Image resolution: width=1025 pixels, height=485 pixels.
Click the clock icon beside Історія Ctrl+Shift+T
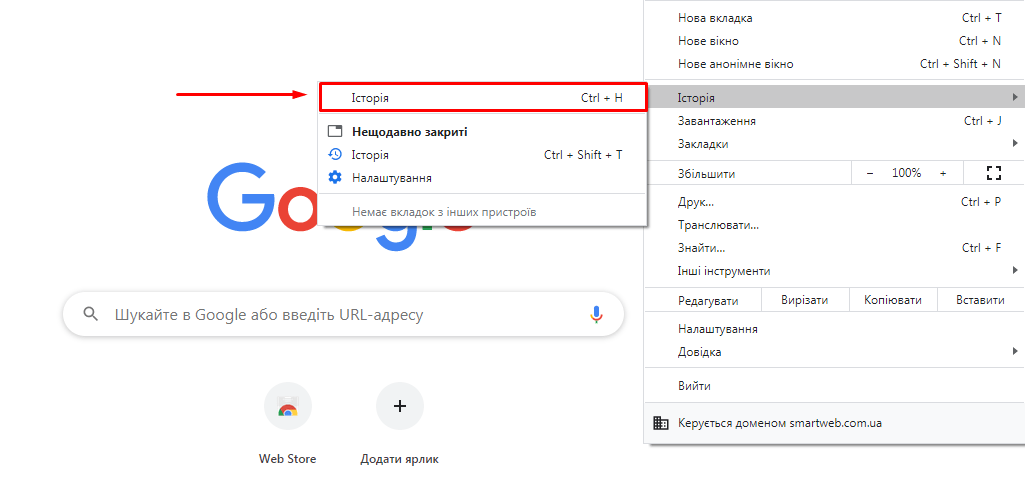click(335, 155)
